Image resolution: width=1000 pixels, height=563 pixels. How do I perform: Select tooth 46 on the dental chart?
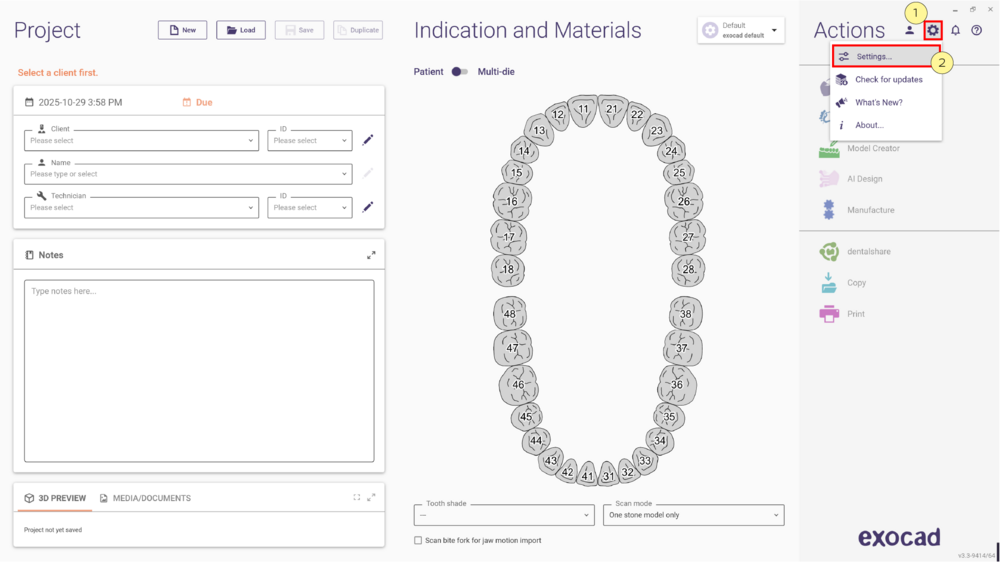click(518, 385)
